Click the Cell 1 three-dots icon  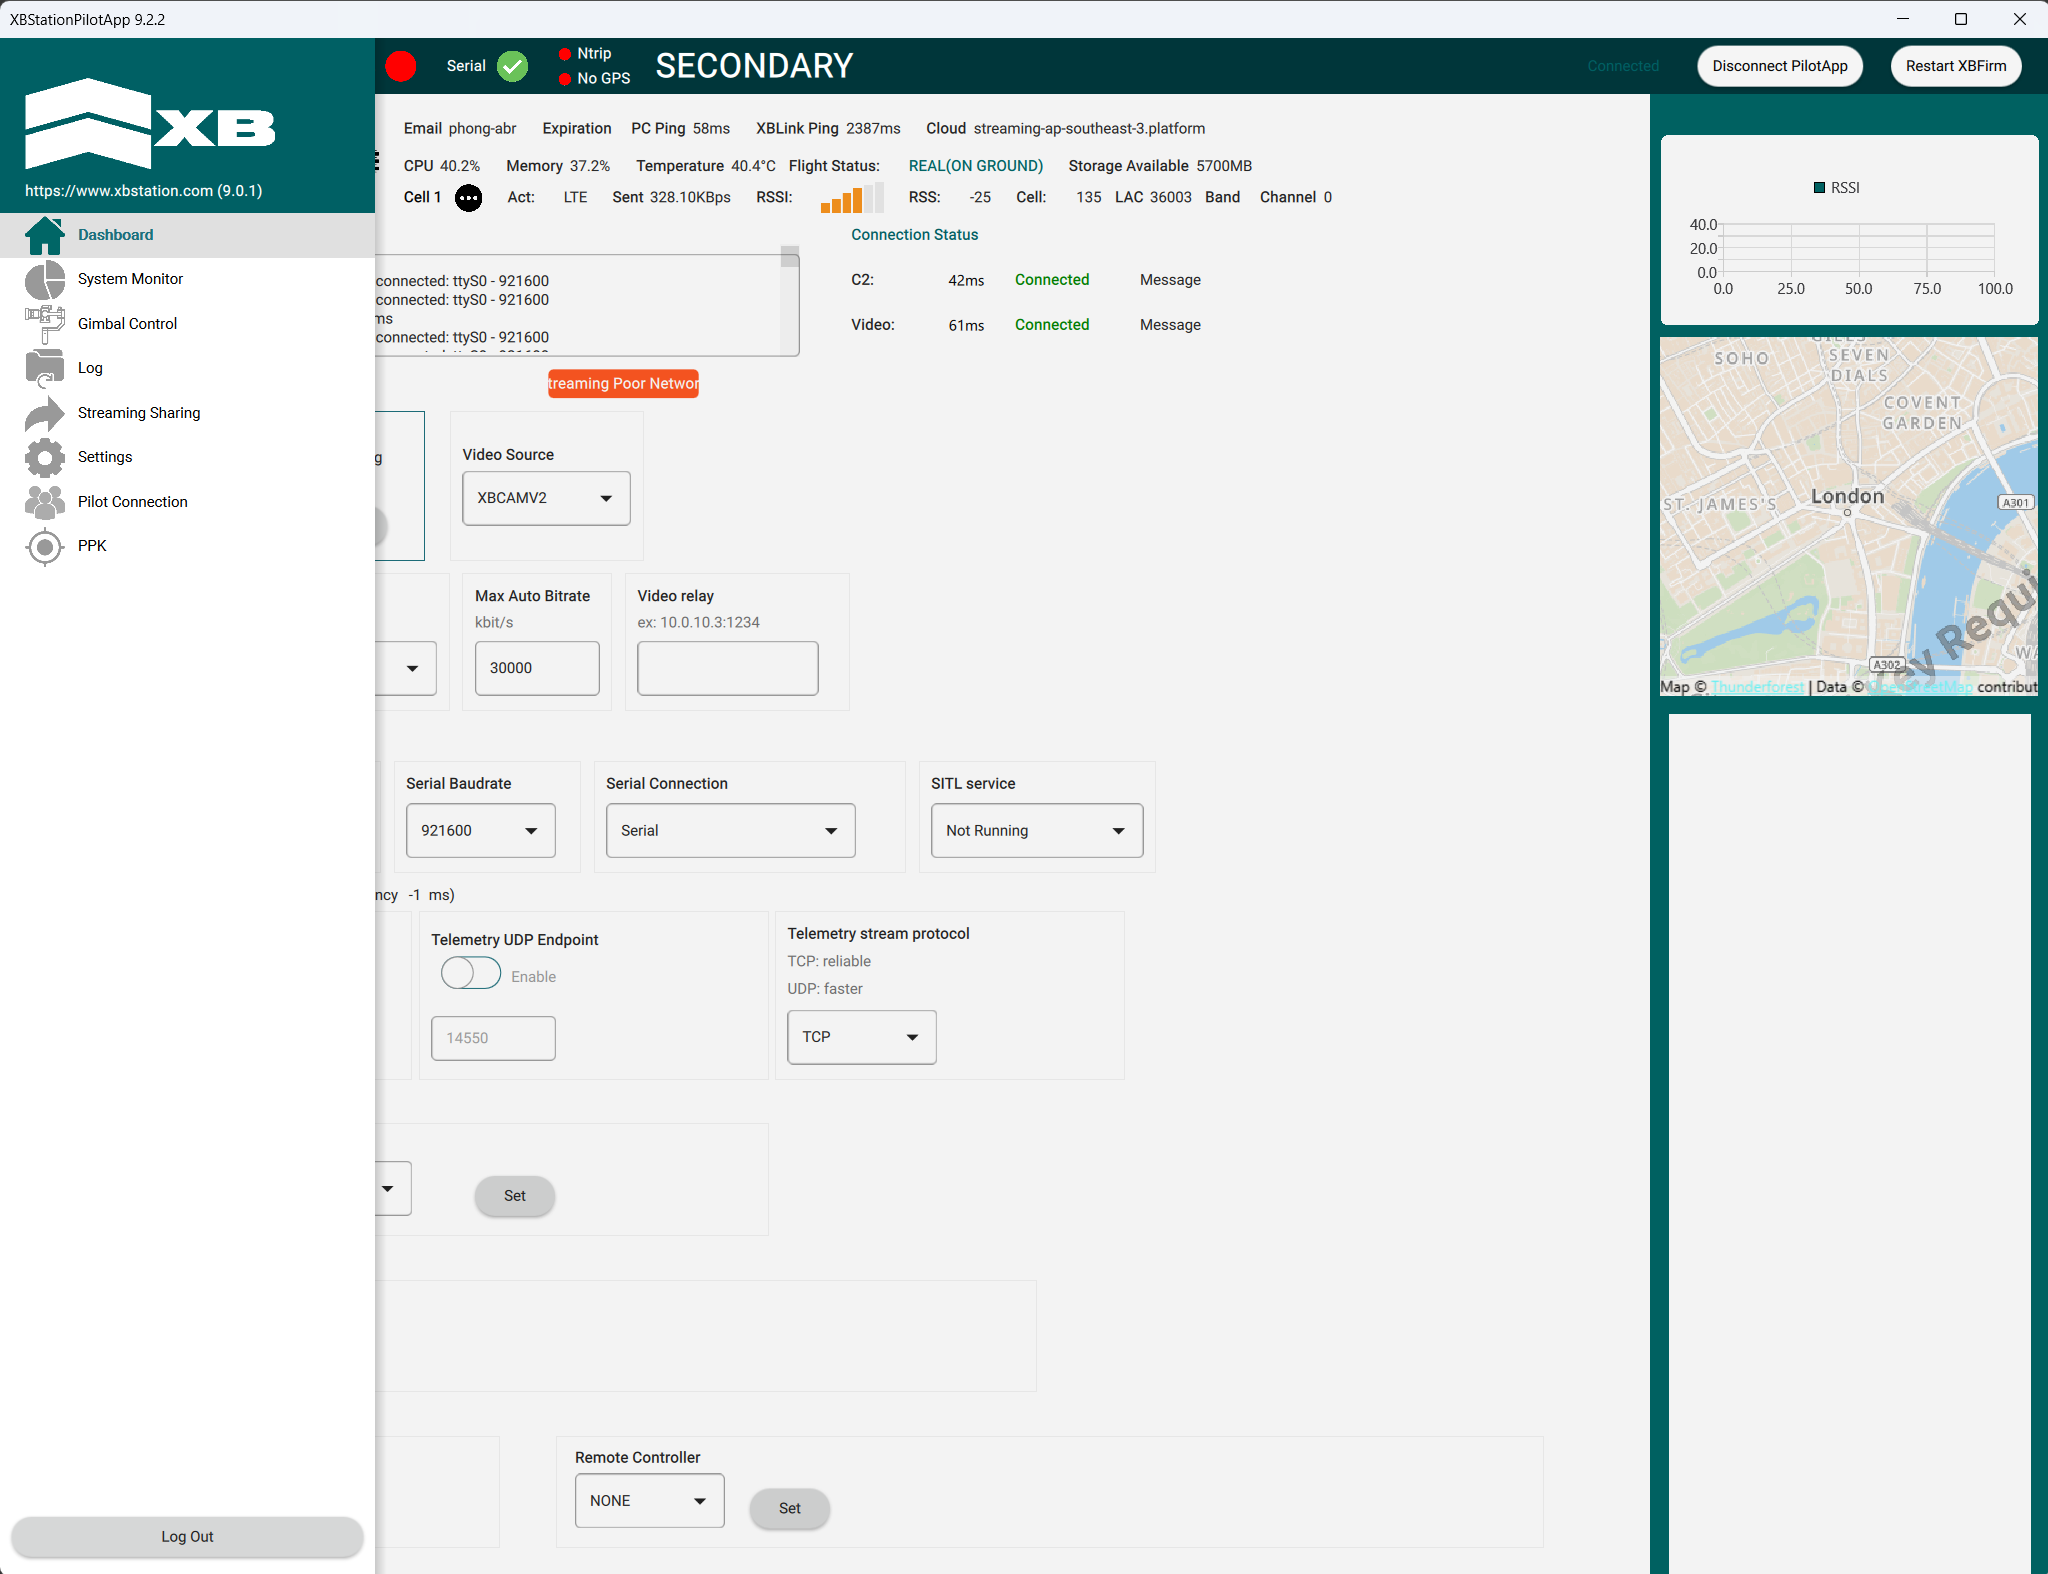click(468, 198)
